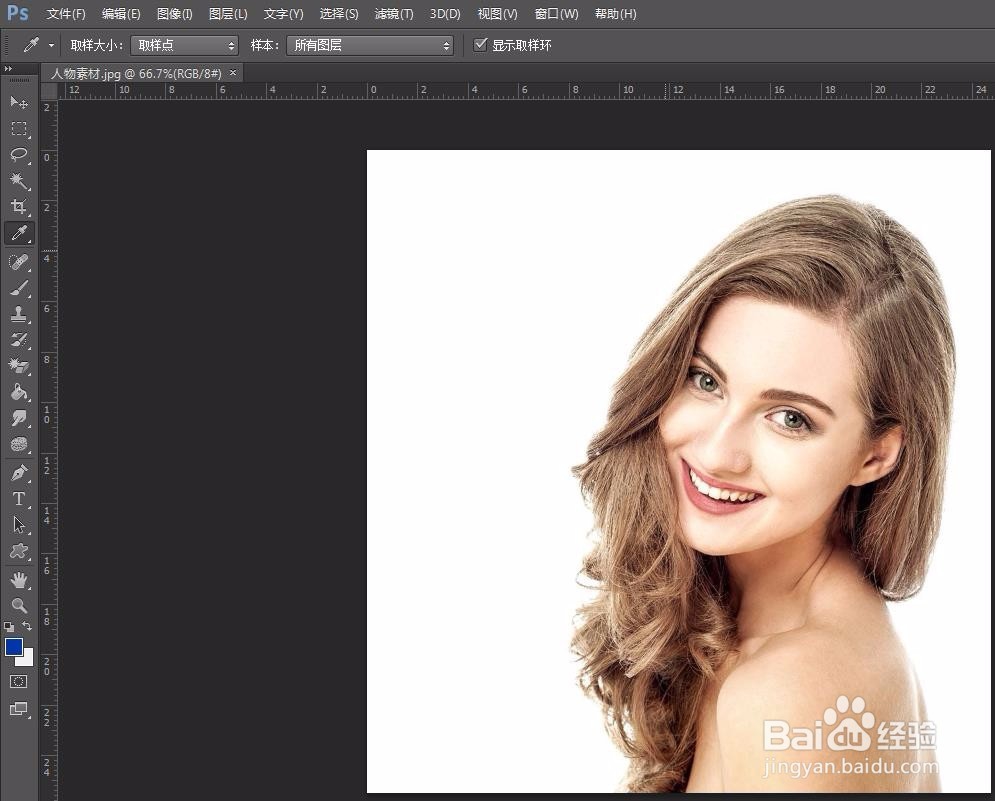Toggle the 显示取样环 checkbox
The height and width of the screenshot is (801, 995).
click(481, 45)
